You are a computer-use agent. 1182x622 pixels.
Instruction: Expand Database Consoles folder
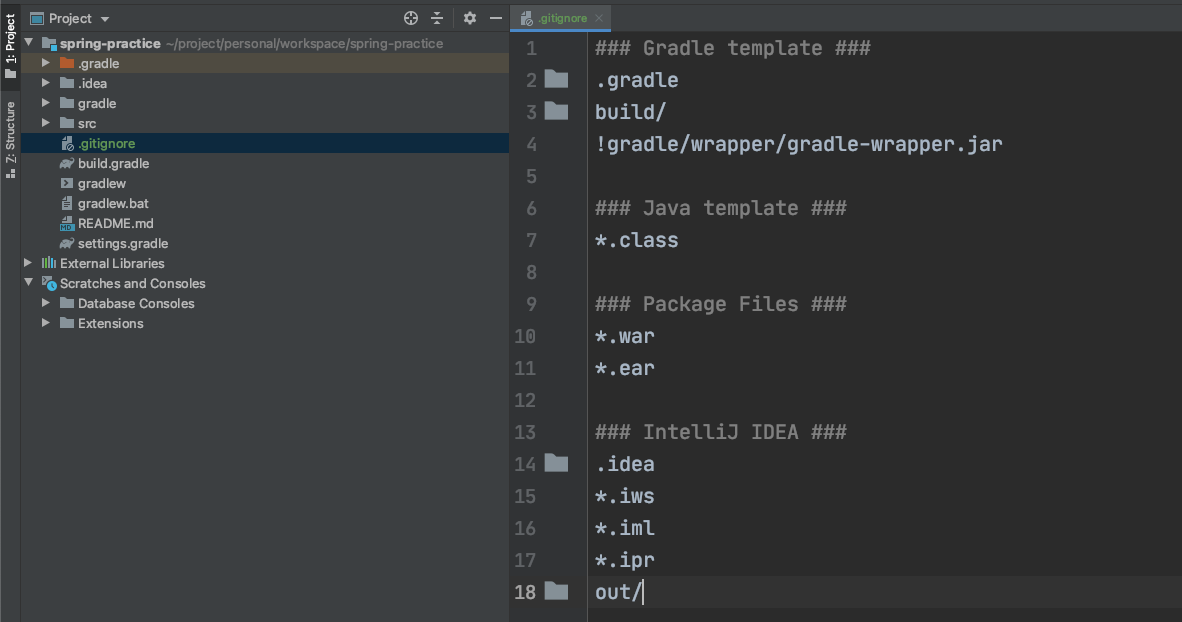tap(46, 303)
